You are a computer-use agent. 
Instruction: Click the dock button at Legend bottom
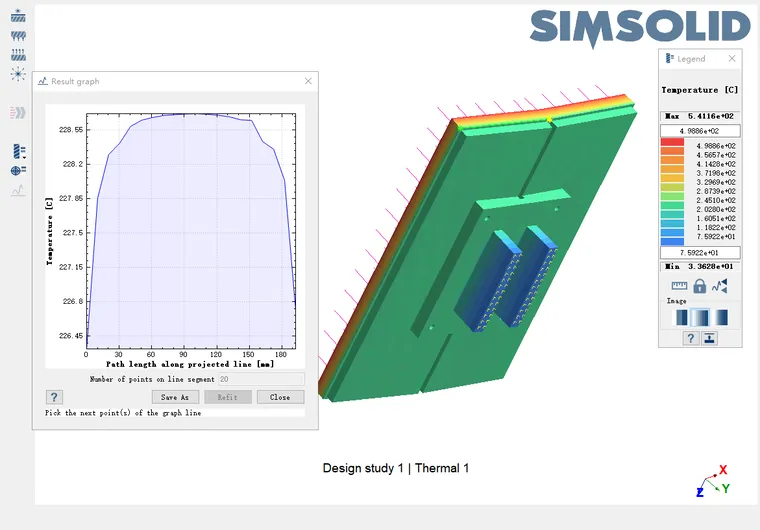[709, 339]
